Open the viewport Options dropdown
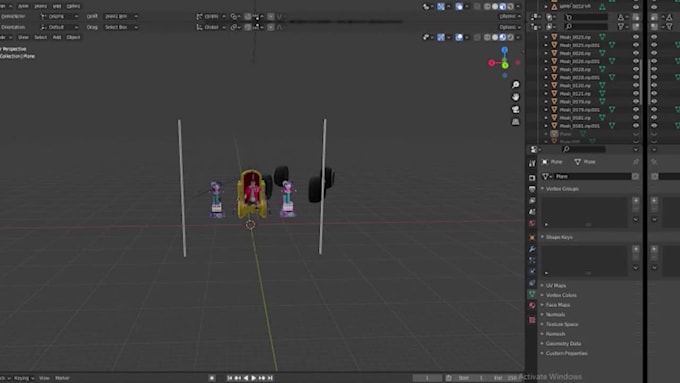 click(x=510, y=27)
